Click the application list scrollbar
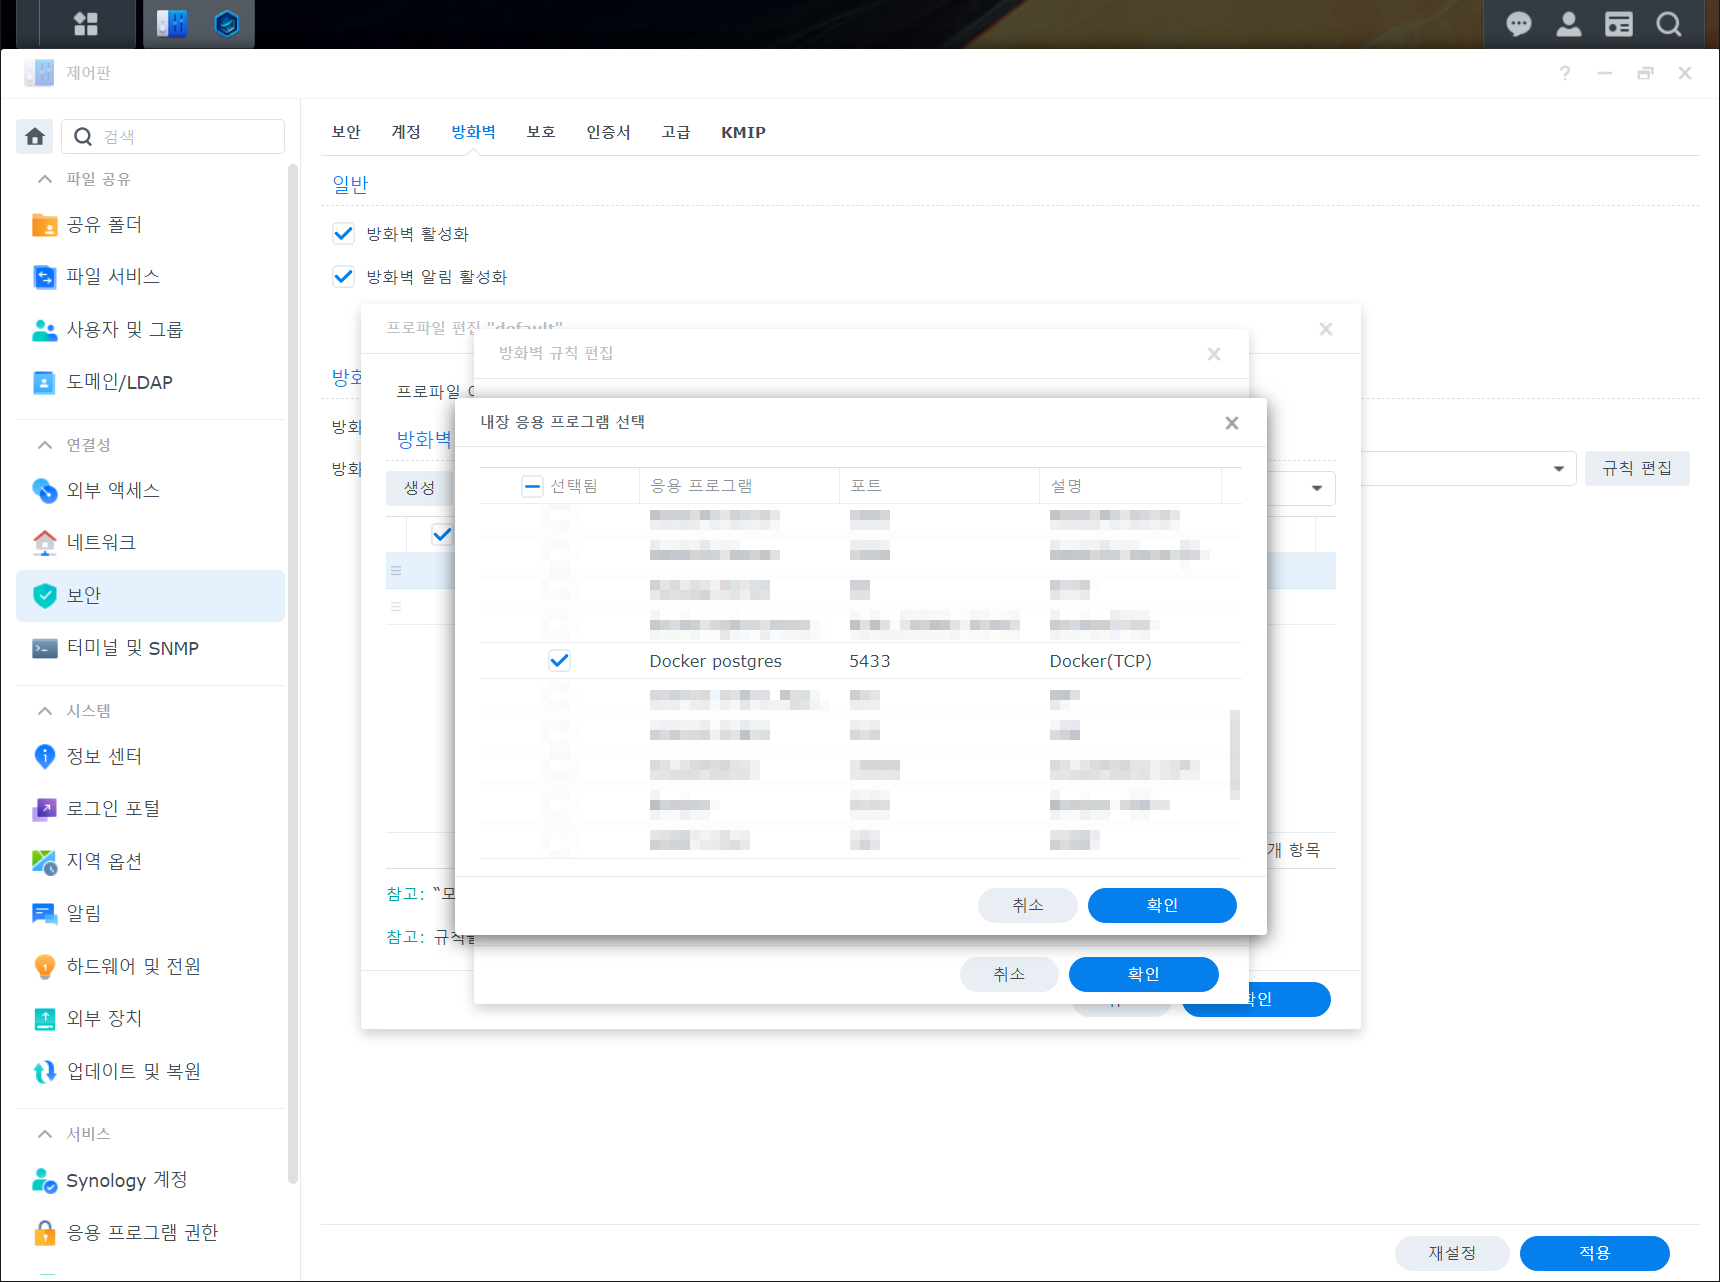This screenshot has height=1282, width=1720. pyautogui.click(x=1235, y=754)
